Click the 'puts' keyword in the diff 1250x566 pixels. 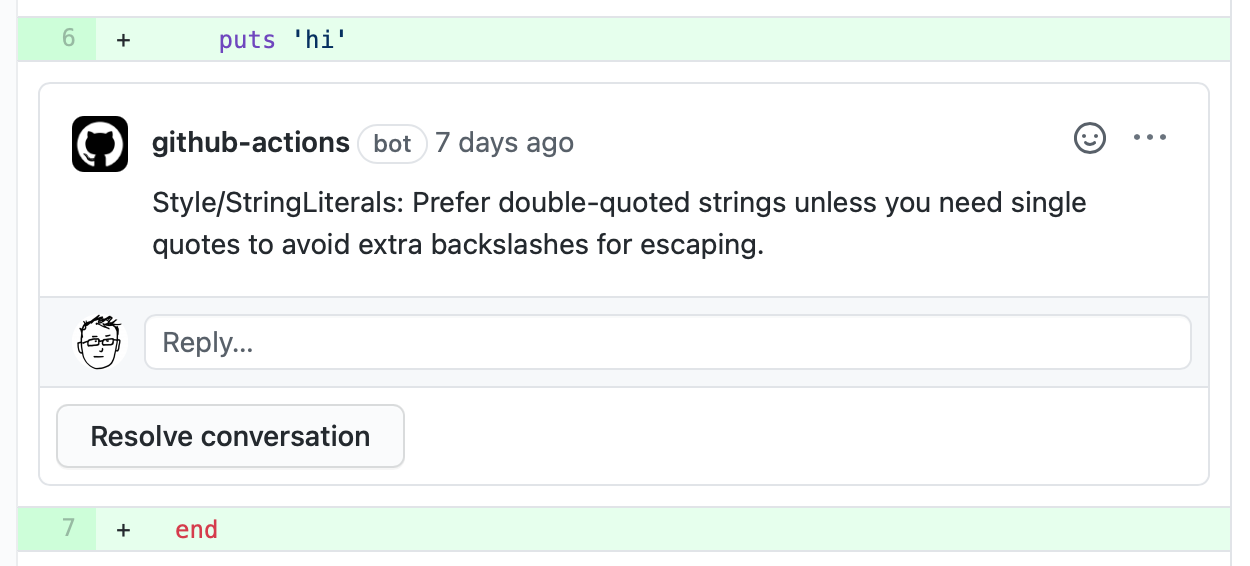coord(247,40)
